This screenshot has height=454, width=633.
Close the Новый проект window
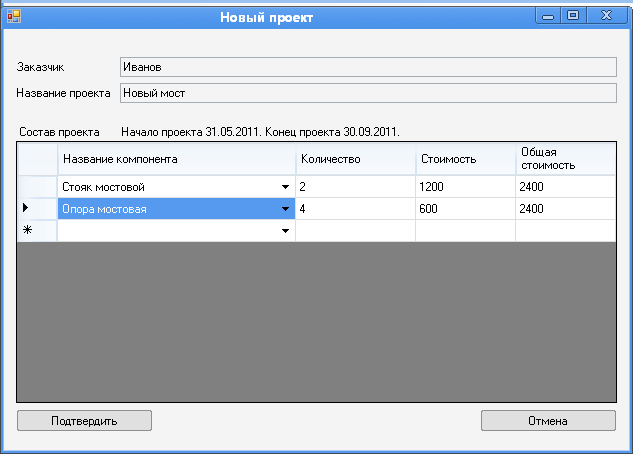(606, 16)
